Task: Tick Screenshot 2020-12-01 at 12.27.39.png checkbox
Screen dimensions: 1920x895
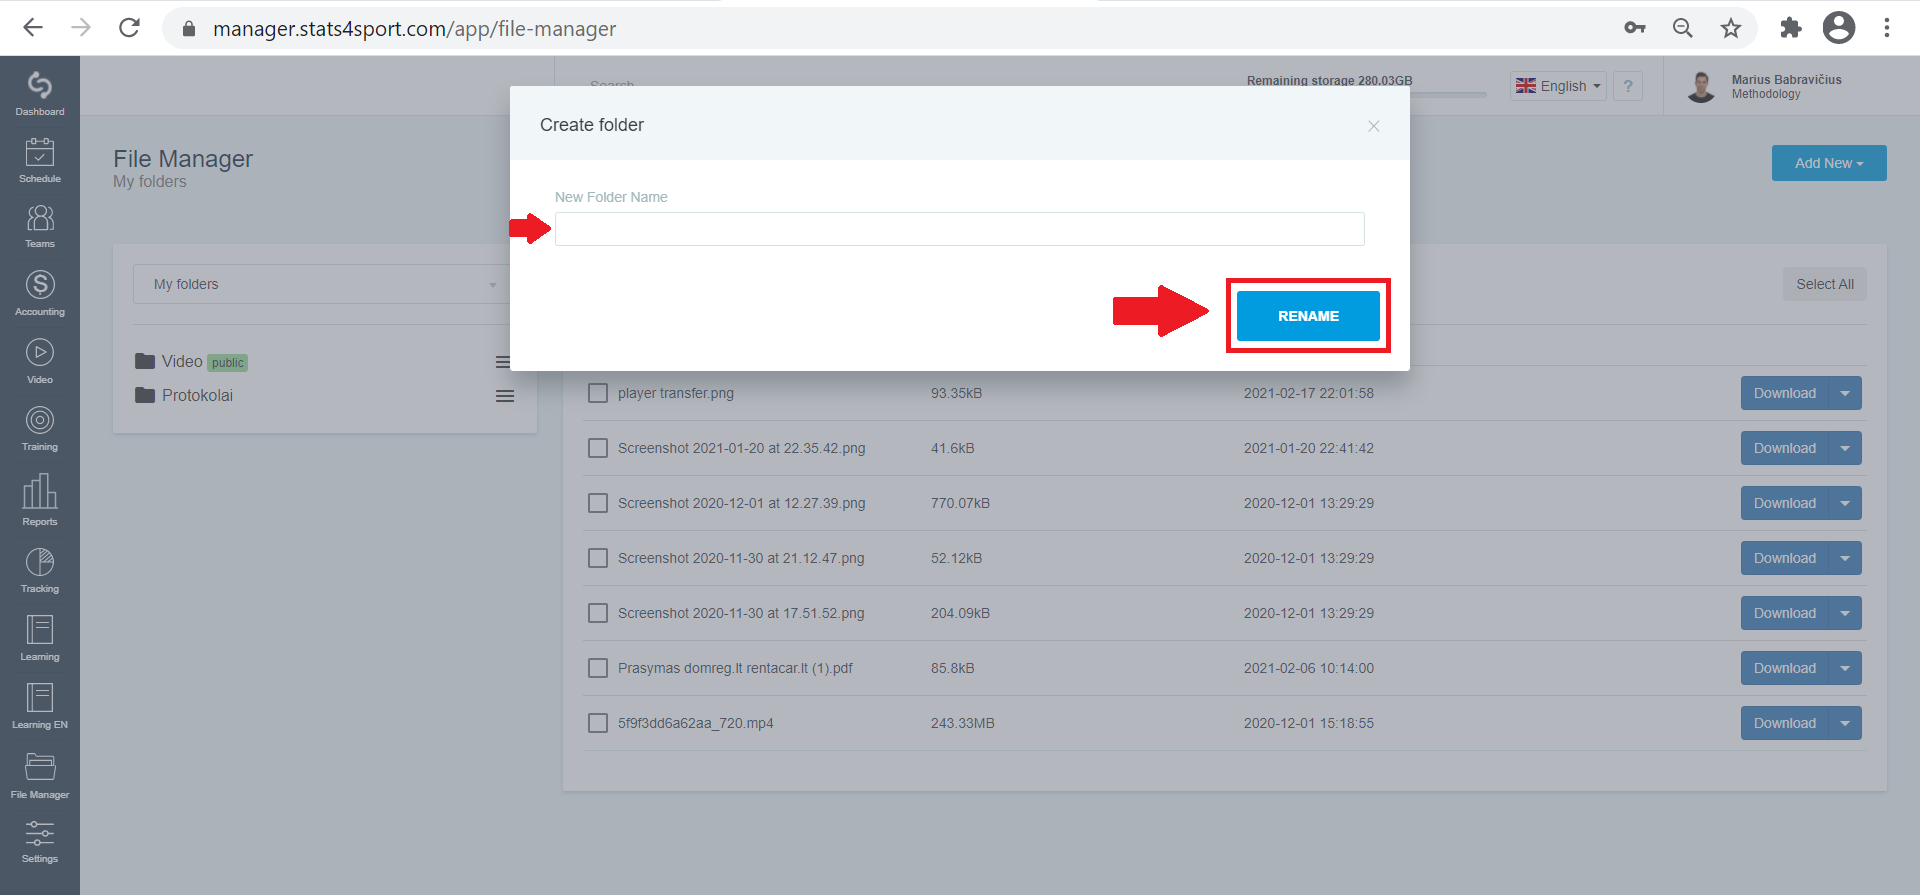Action: click(x=598, y=503)
